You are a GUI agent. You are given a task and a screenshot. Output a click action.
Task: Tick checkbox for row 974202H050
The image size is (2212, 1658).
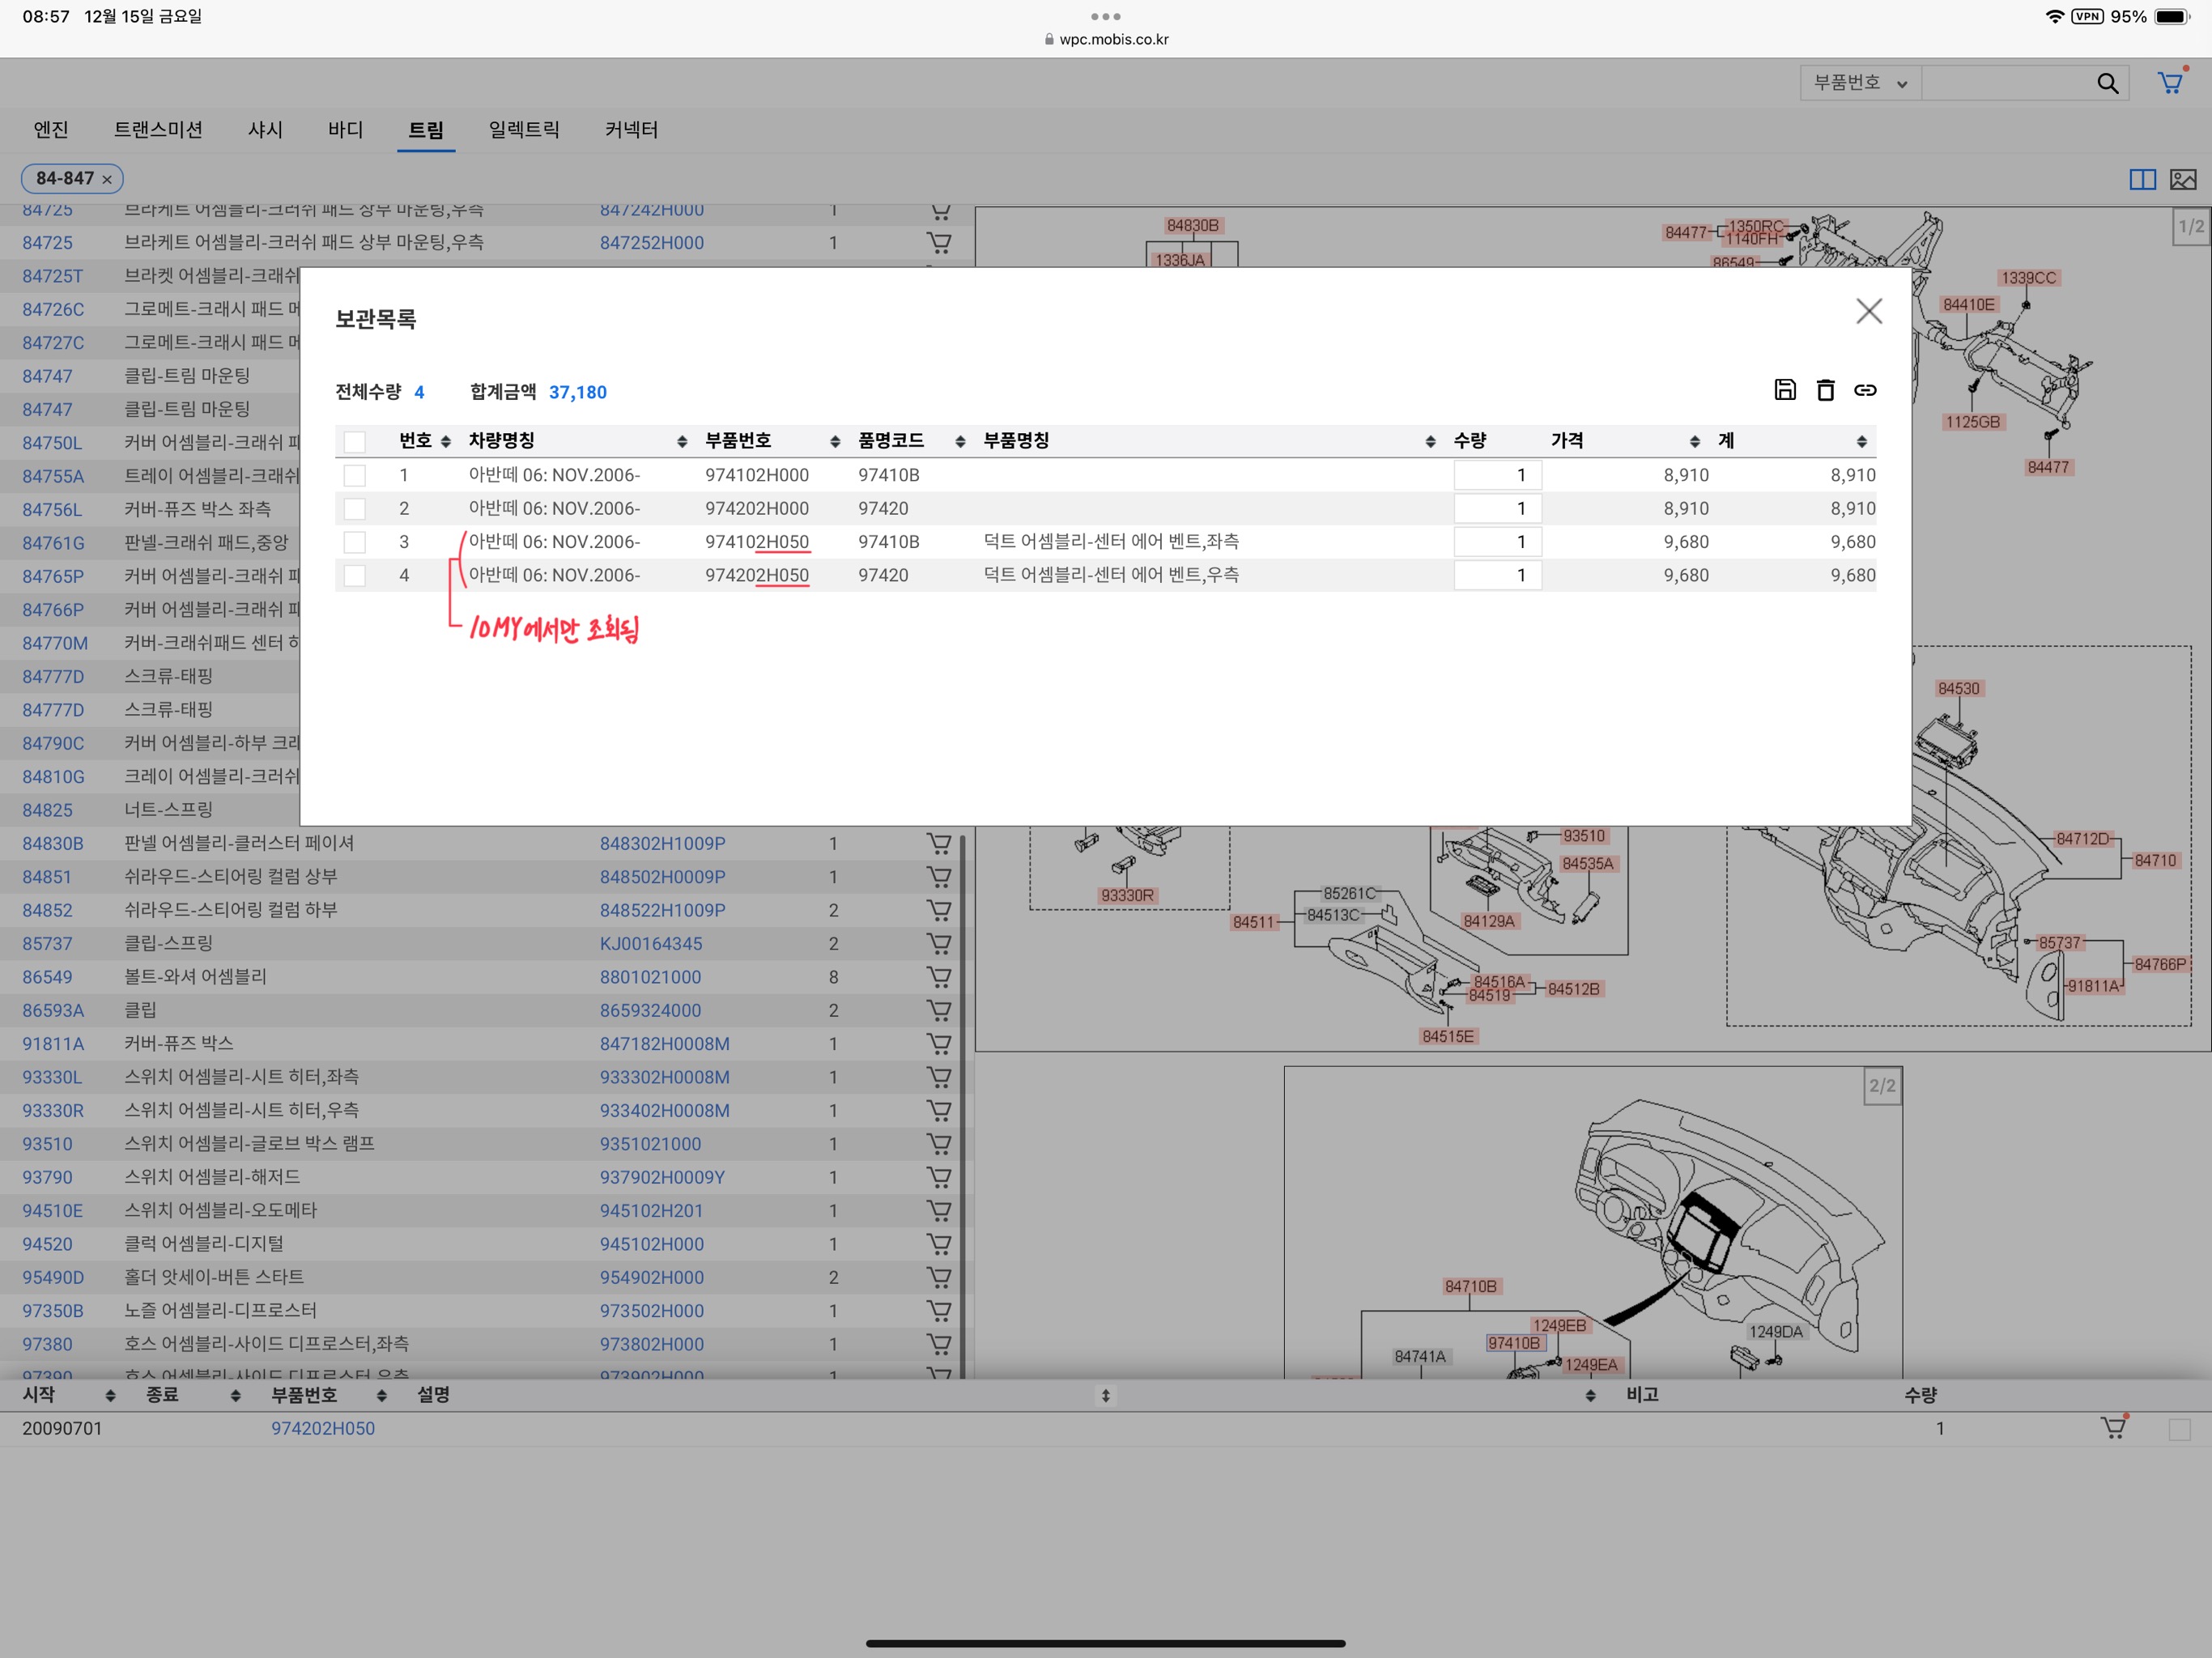point(354,576)
